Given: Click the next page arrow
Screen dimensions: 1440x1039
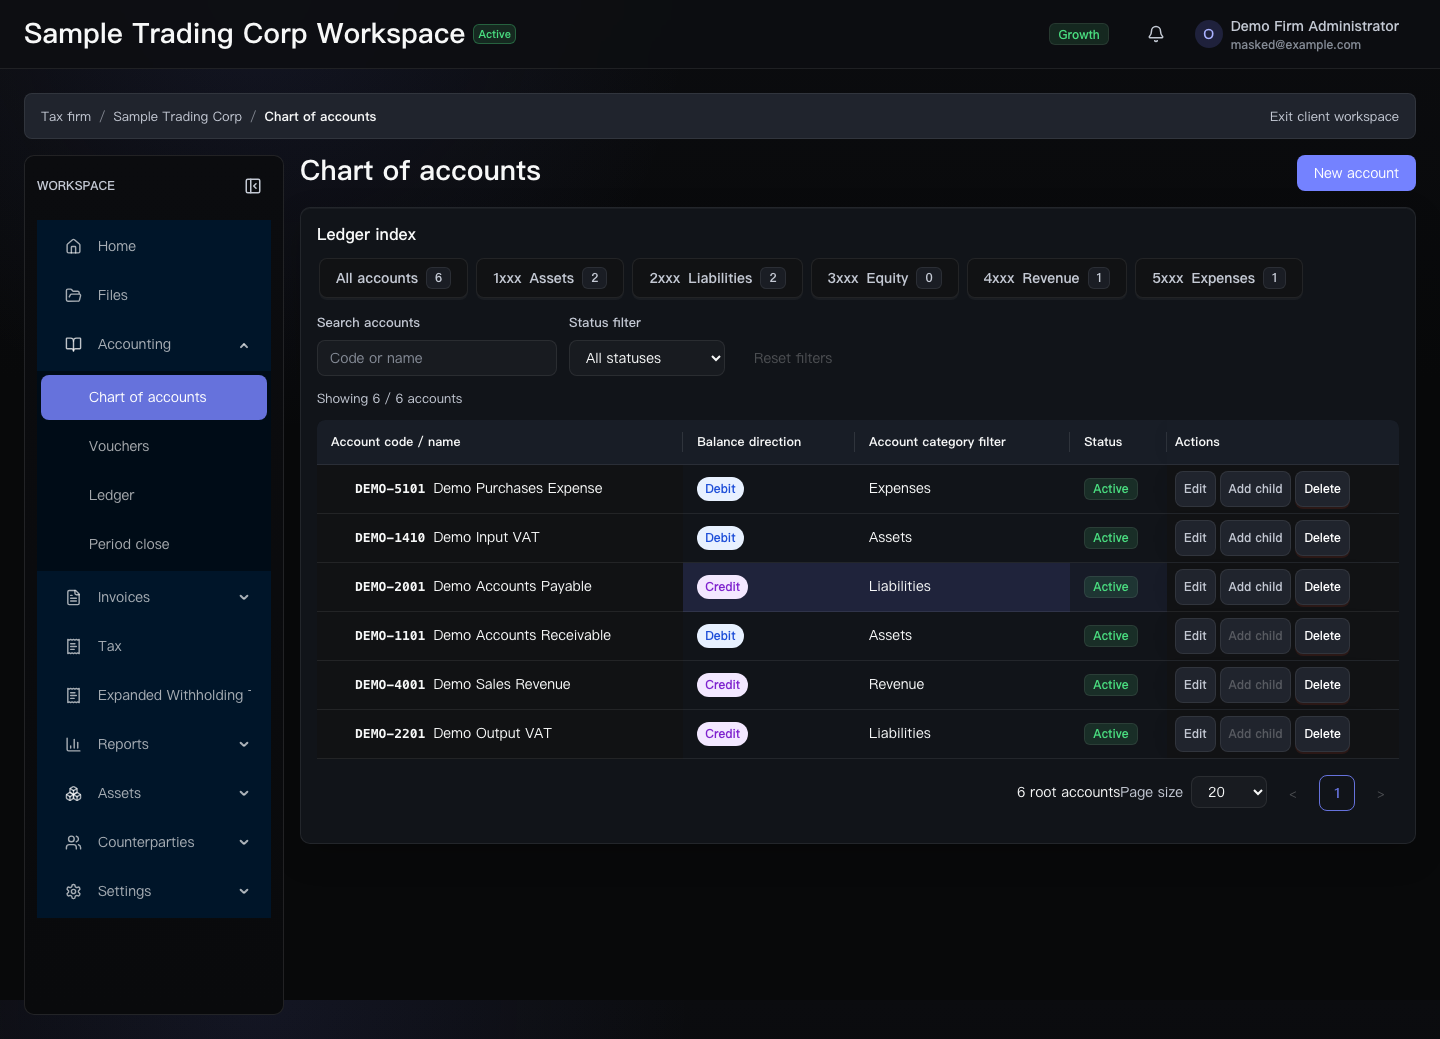Looking at the screenshot, I should click(1381, 794).
